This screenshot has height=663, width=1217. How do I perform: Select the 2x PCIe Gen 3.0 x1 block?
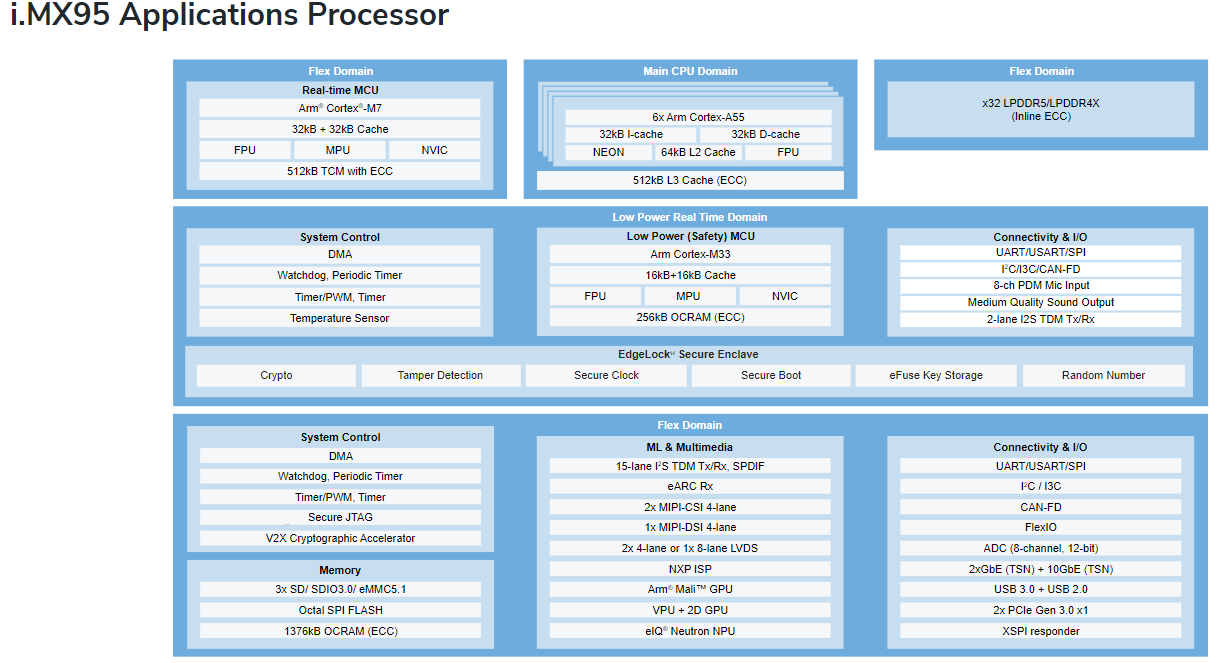click(x=1040, y=610)
